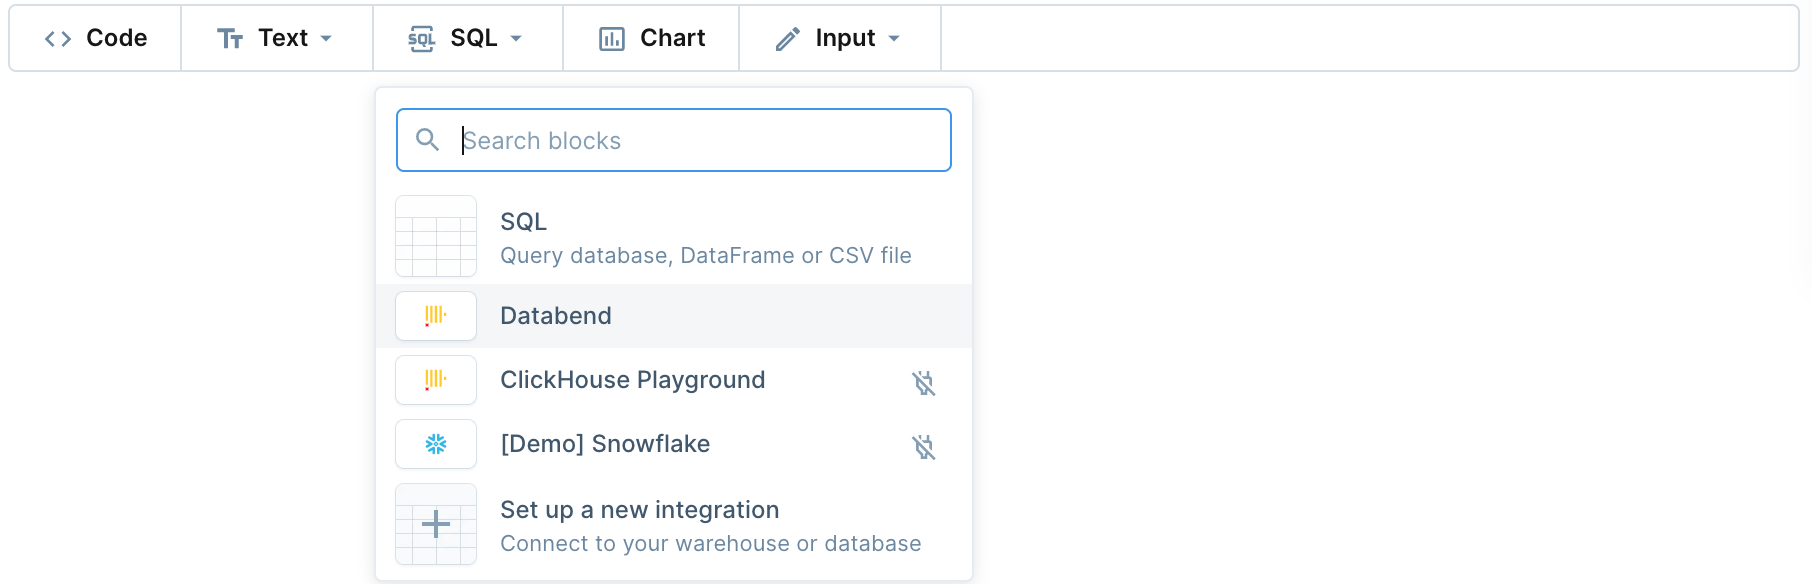This screenshot has height=584, width=1812.
Task: Click the Snowflake logo icon
Action: click(x=436, y=444)
